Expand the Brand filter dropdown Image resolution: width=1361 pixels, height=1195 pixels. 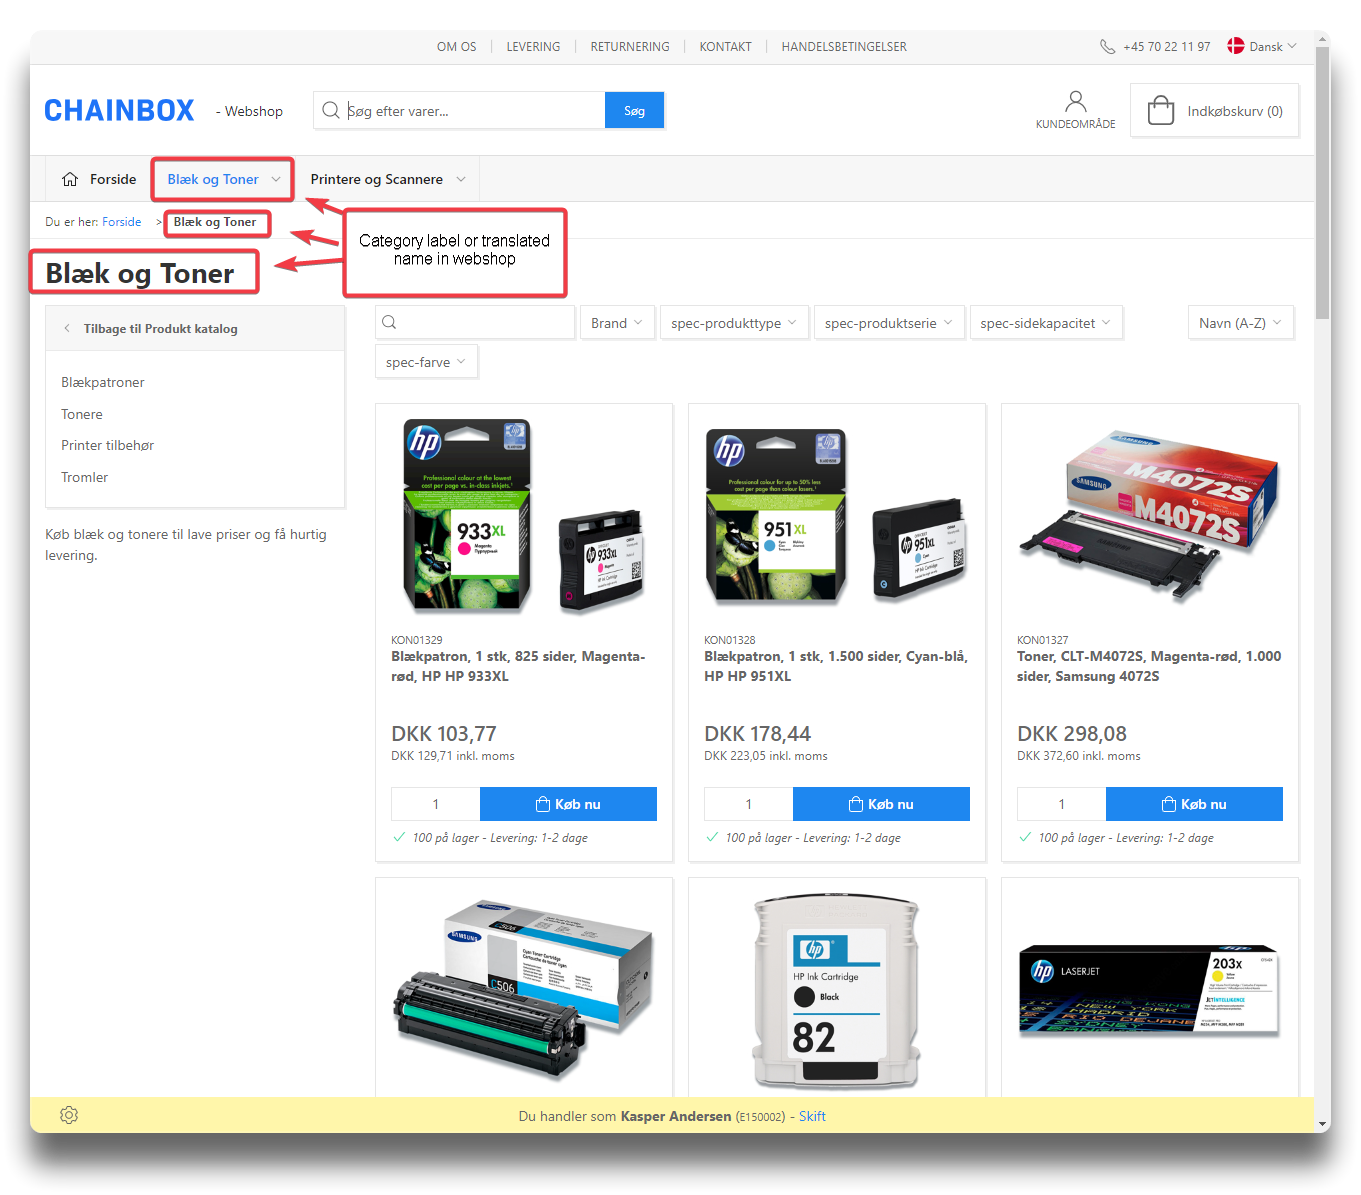tap(616, 323)
